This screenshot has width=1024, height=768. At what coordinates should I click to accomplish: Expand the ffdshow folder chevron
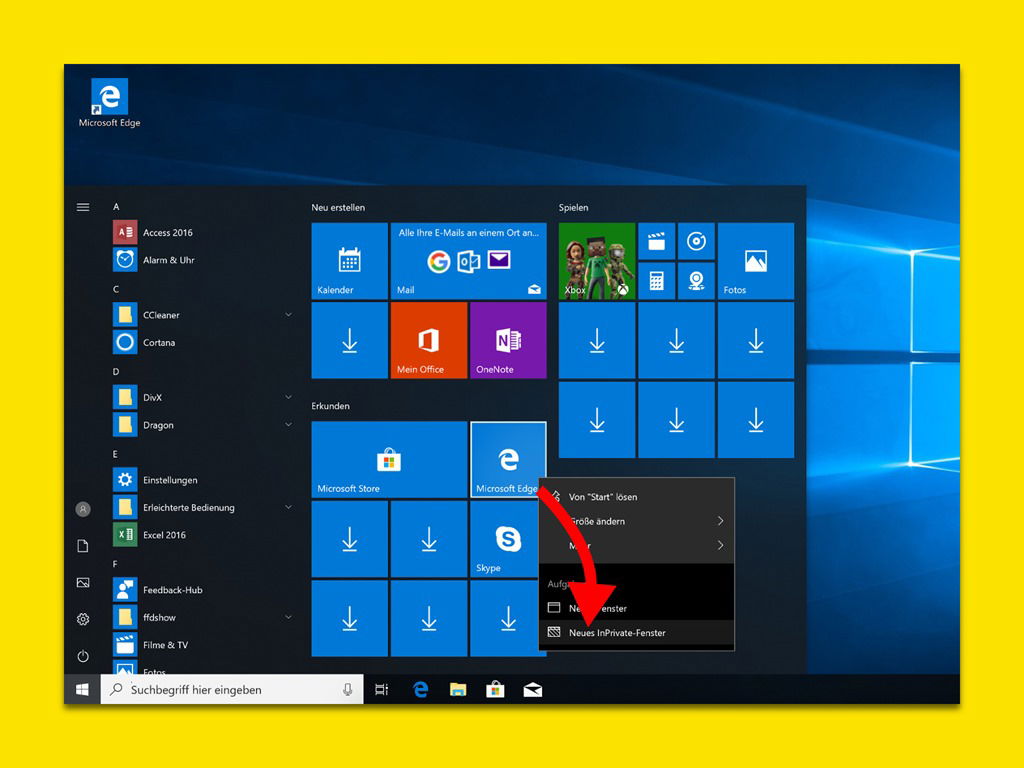pyautogui.click(x=288, y=617)
